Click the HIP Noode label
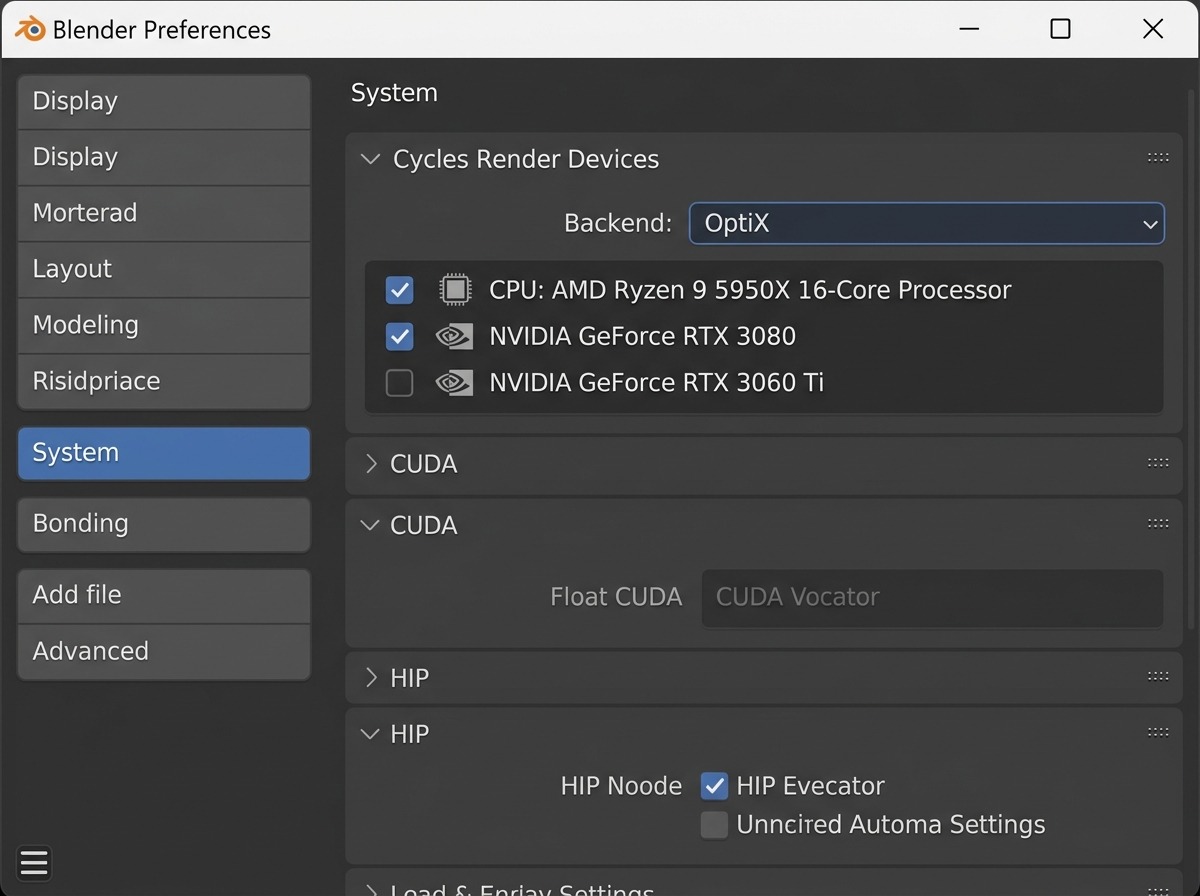The height and width of the screenshot is (896, 1200). [x=621, y=786]
